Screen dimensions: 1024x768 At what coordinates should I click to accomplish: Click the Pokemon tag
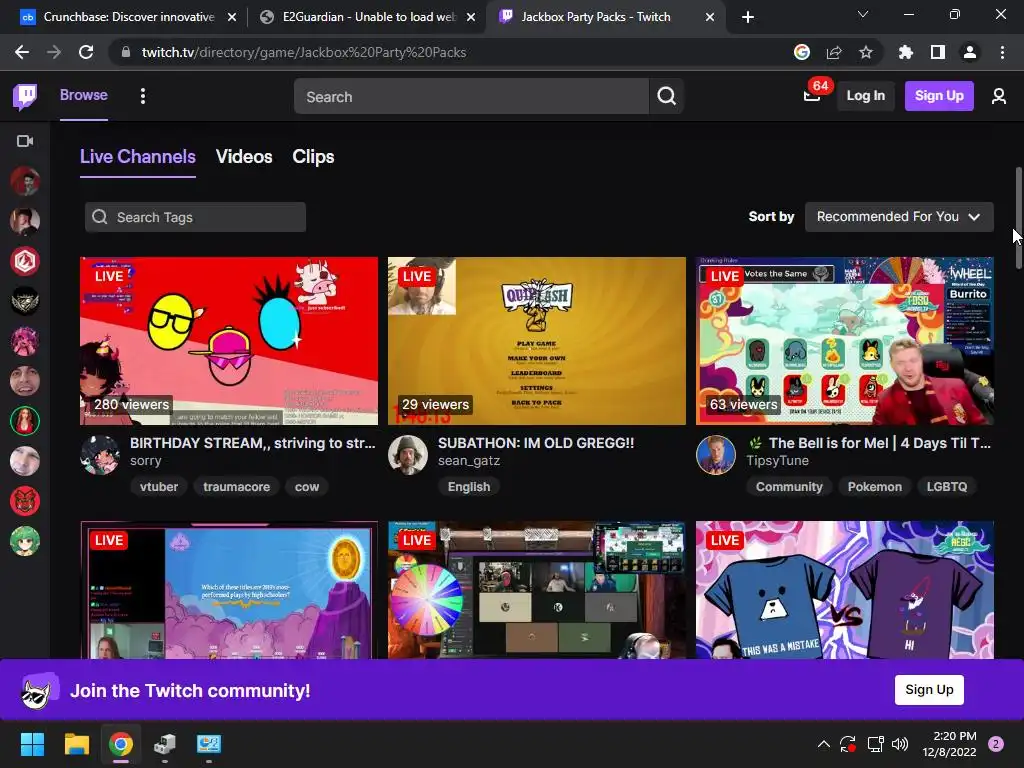(874, 487)
